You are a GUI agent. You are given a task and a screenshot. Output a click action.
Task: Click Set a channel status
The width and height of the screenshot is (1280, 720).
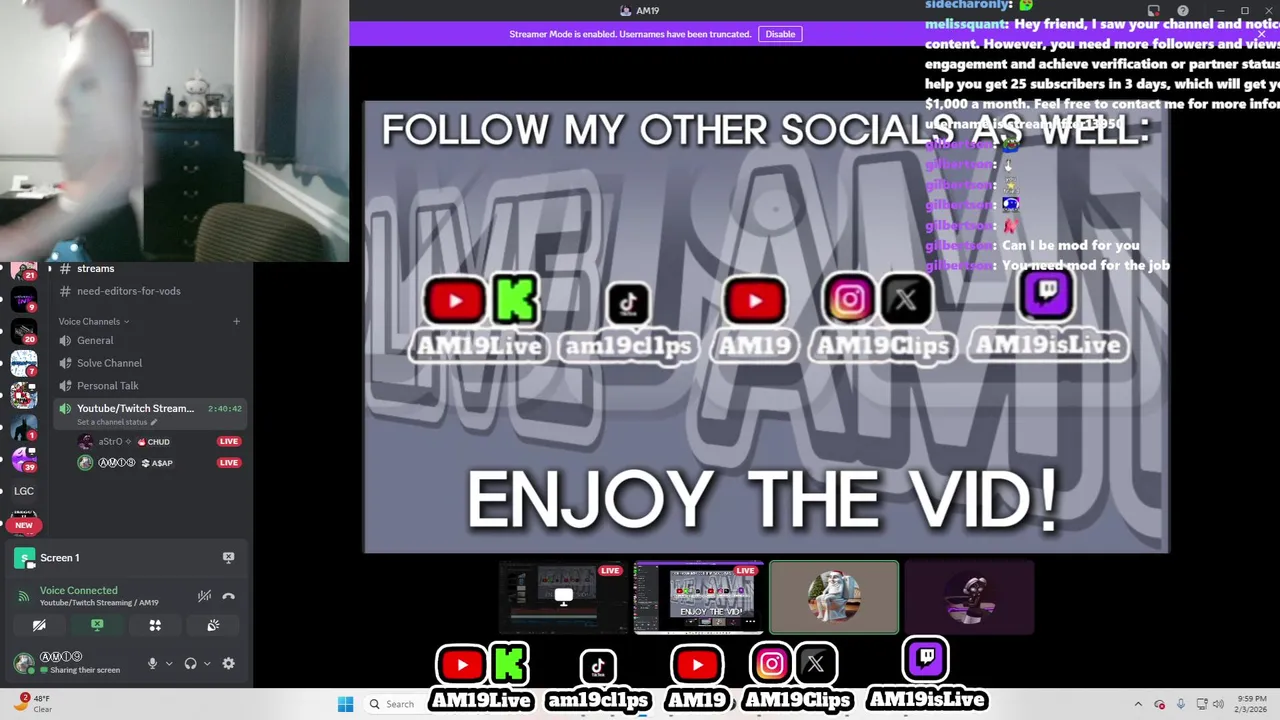pyautogui.click(x=116, y=422)
